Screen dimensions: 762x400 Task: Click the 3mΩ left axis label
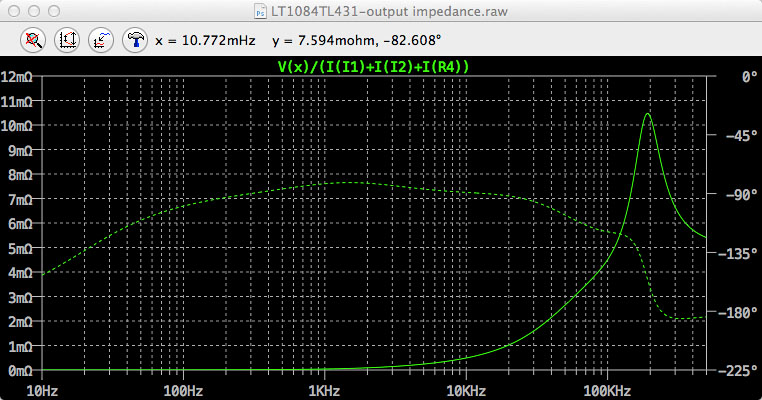point(20,297)
